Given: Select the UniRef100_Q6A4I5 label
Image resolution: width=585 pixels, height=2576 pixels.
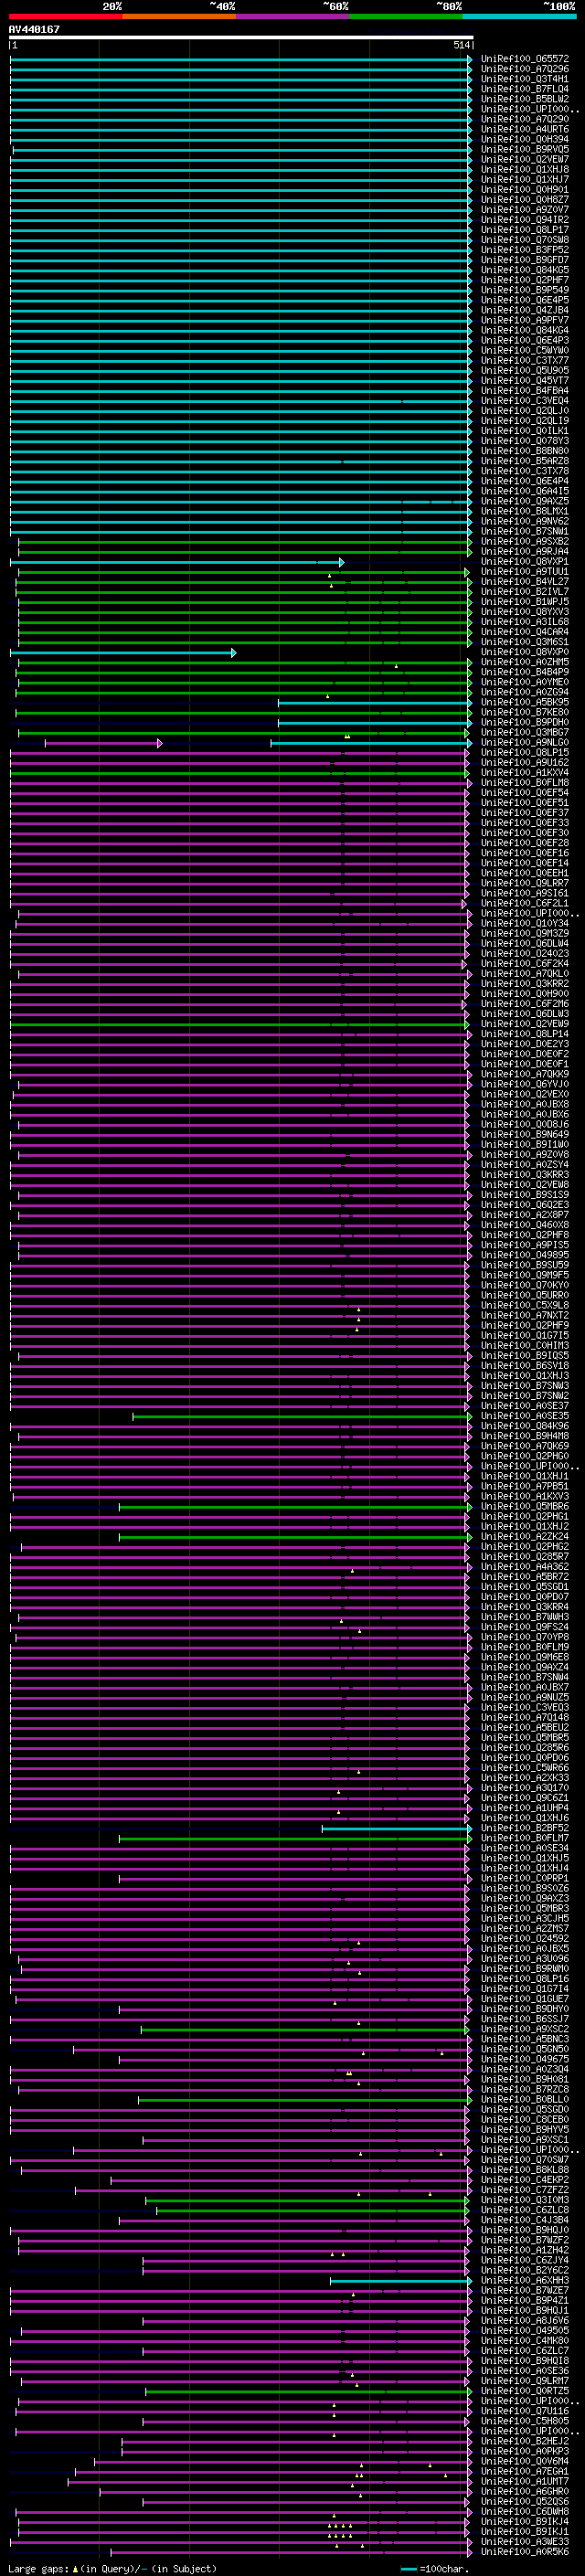Looking at the screenshot, I should coord(525,491).
